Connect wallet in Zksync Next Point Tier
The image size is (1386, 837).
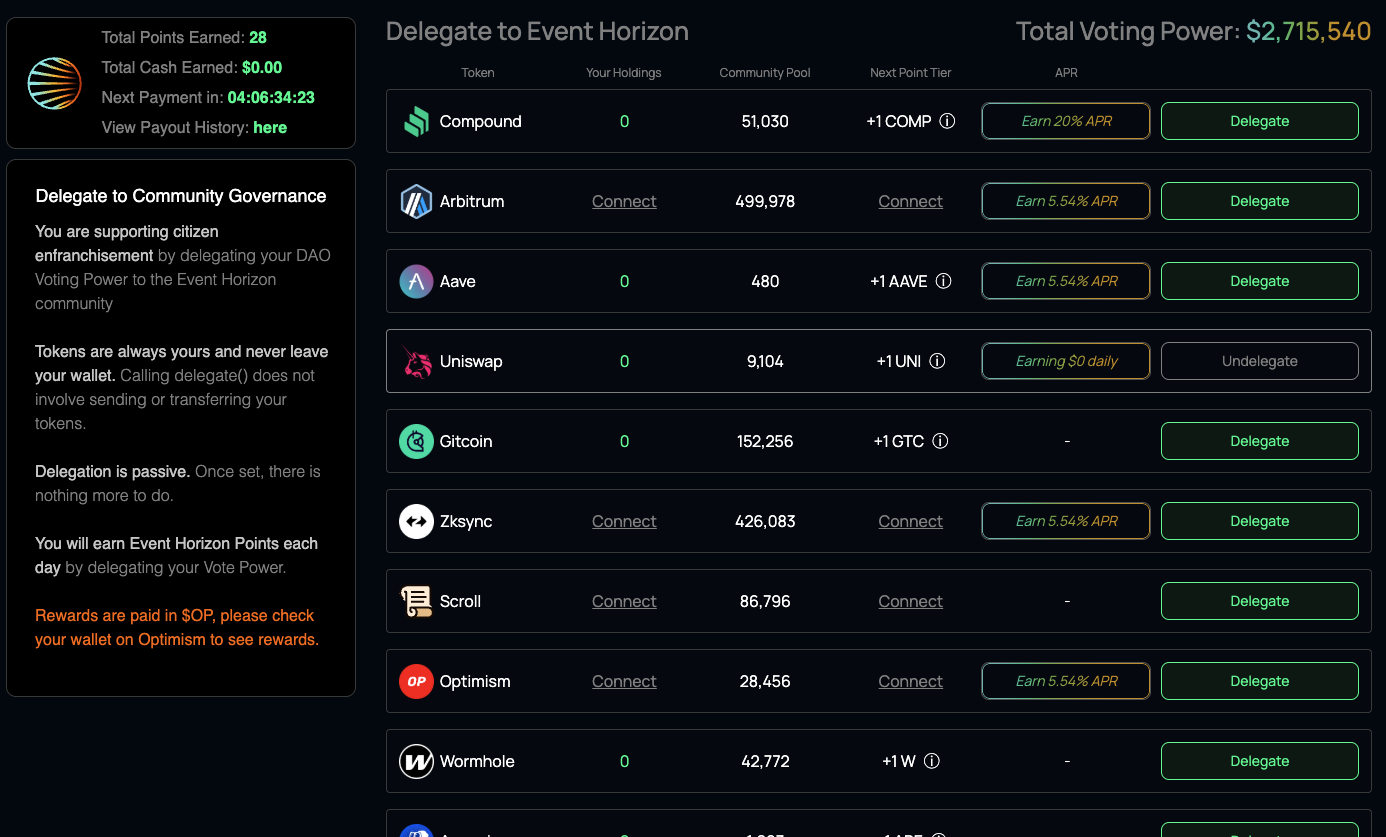coord(910,521)
